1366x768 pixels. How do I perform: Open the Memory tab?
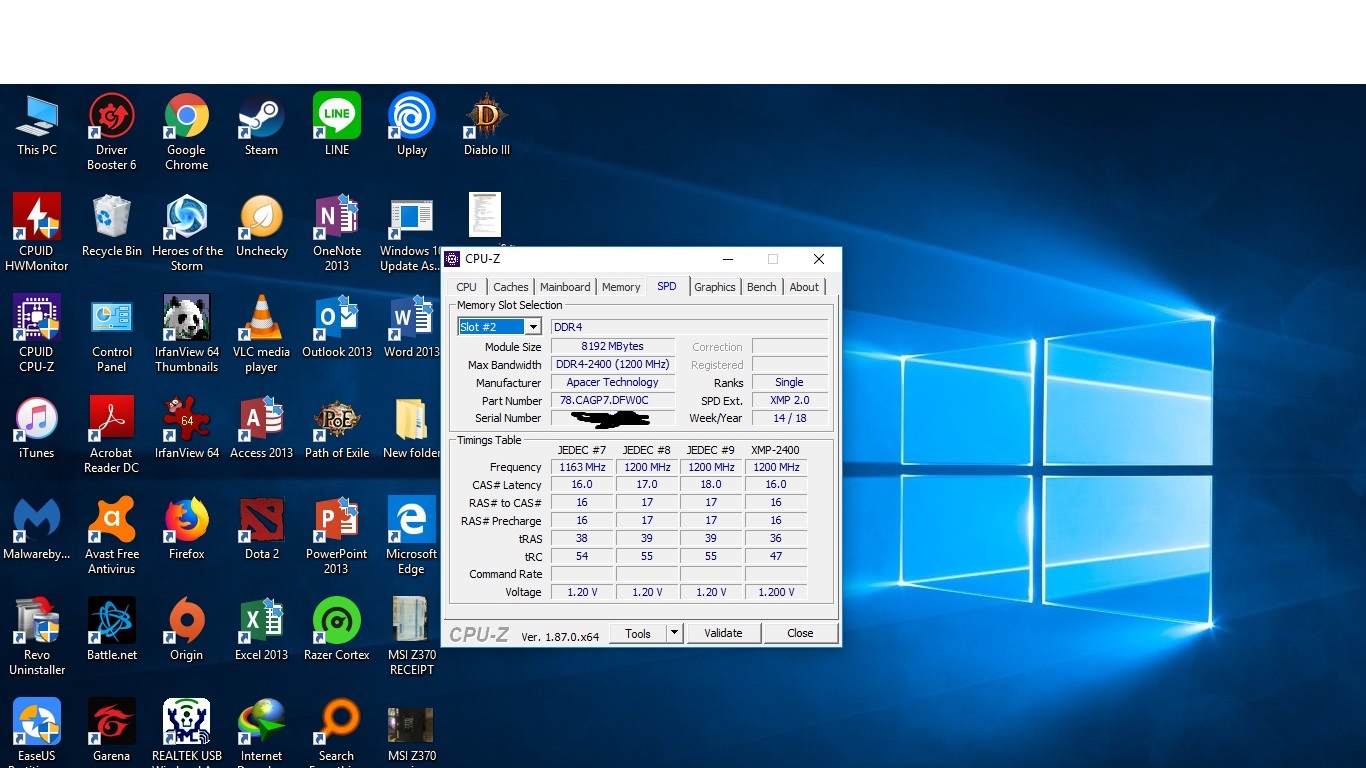click(621, 287)
